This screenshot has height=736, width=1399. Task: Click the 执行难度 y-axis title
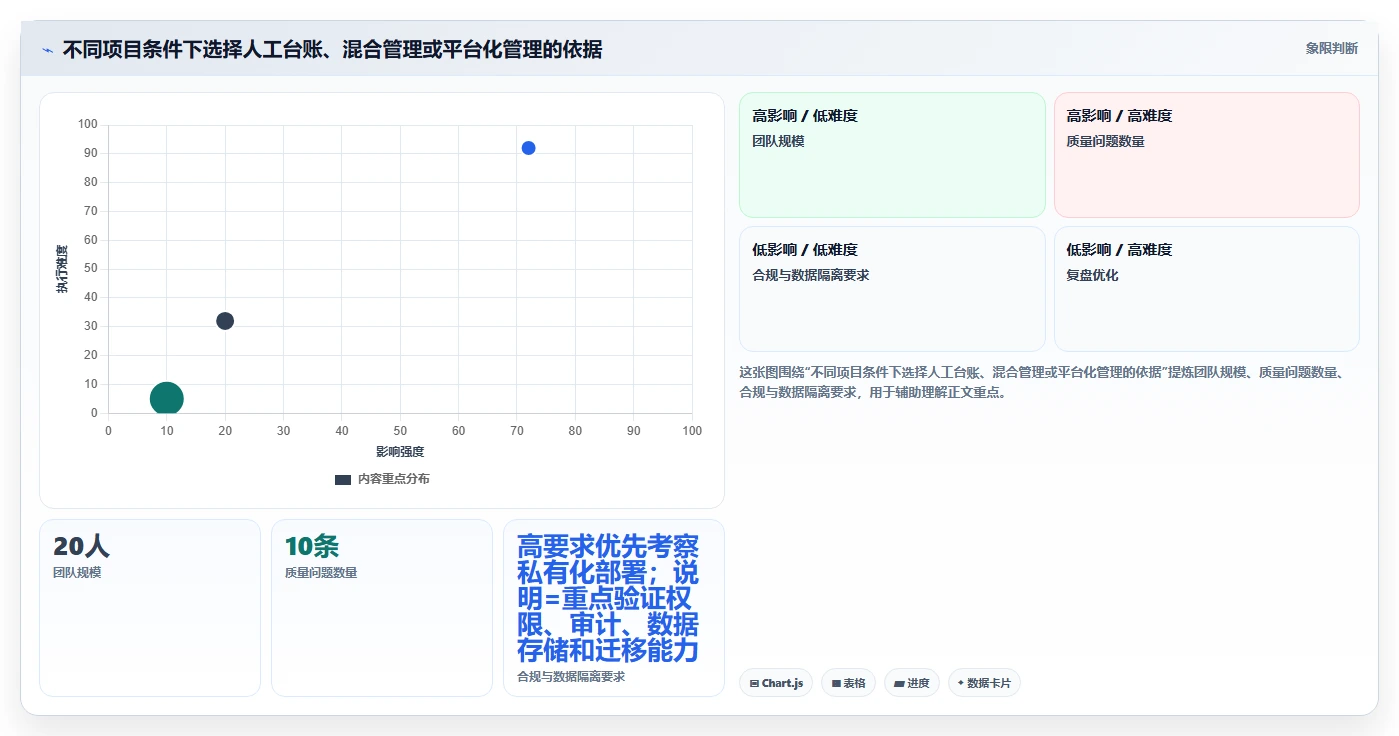62,269
